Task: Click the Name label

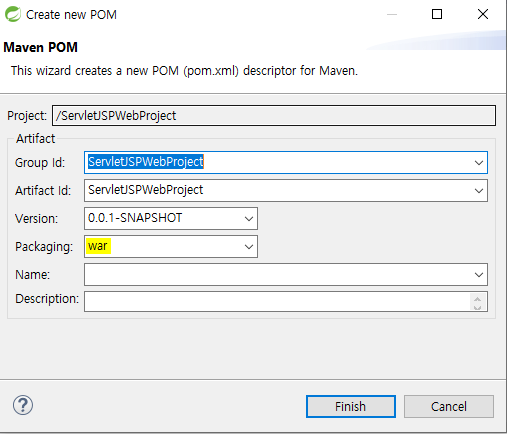Action: pyautogui.click(x=33, y=275)
